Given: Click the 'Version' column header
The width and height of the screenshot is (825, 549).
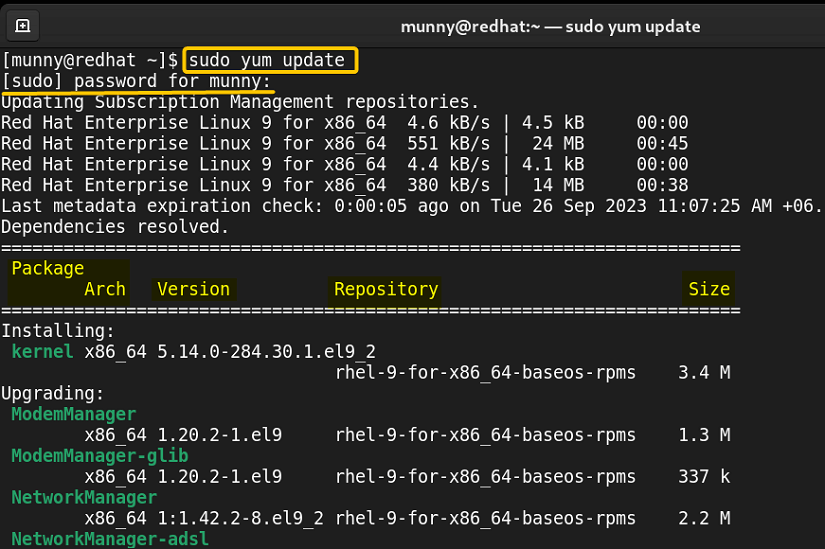Looking at the screenshot, I should [x=194, y=289].
